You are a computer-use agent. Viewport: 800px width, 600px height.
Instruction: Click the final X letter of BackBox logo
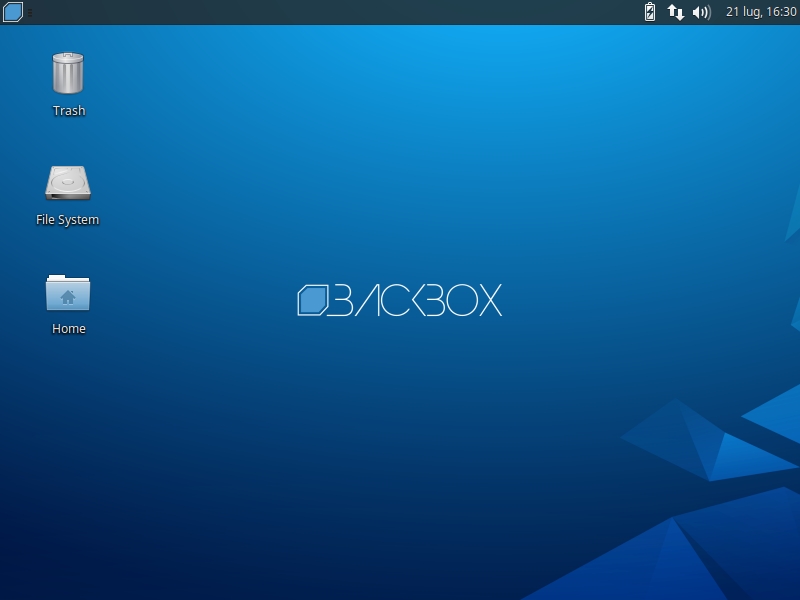pyautogui.click(x=489, y=300)
